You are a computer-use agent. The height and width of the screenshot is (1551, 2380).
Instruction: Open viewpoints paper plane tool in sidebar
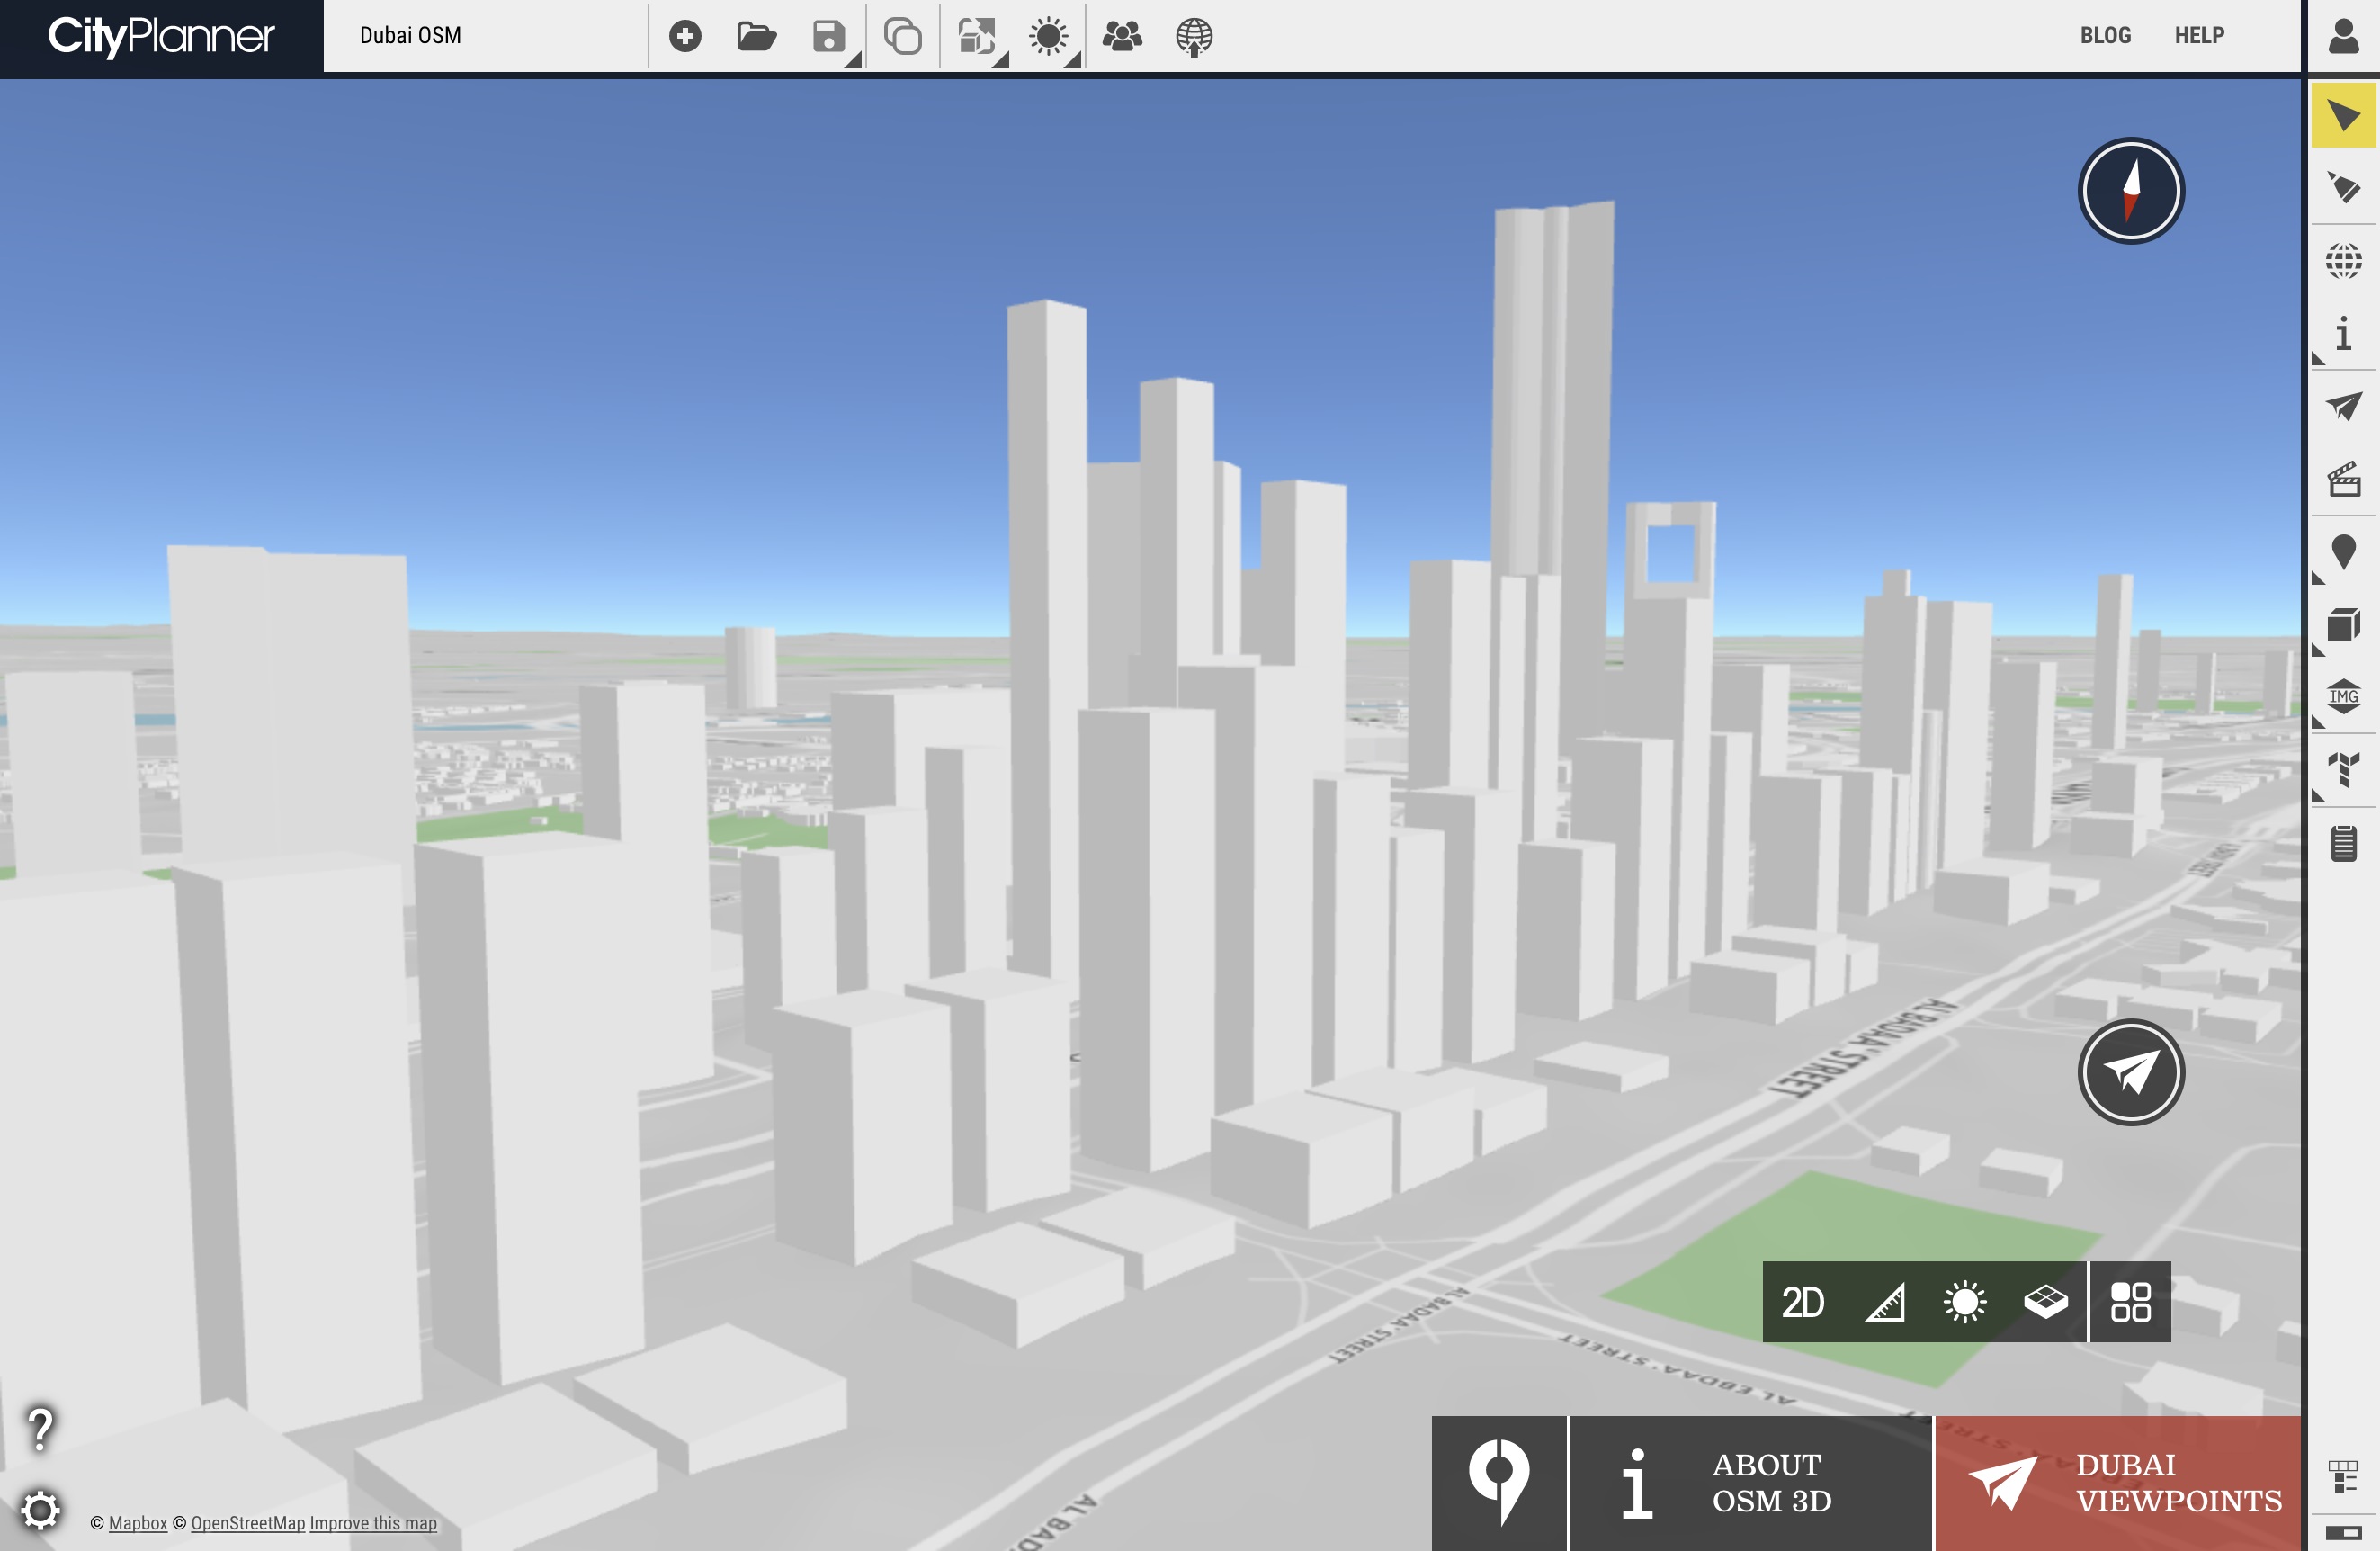pos(2343,406)
